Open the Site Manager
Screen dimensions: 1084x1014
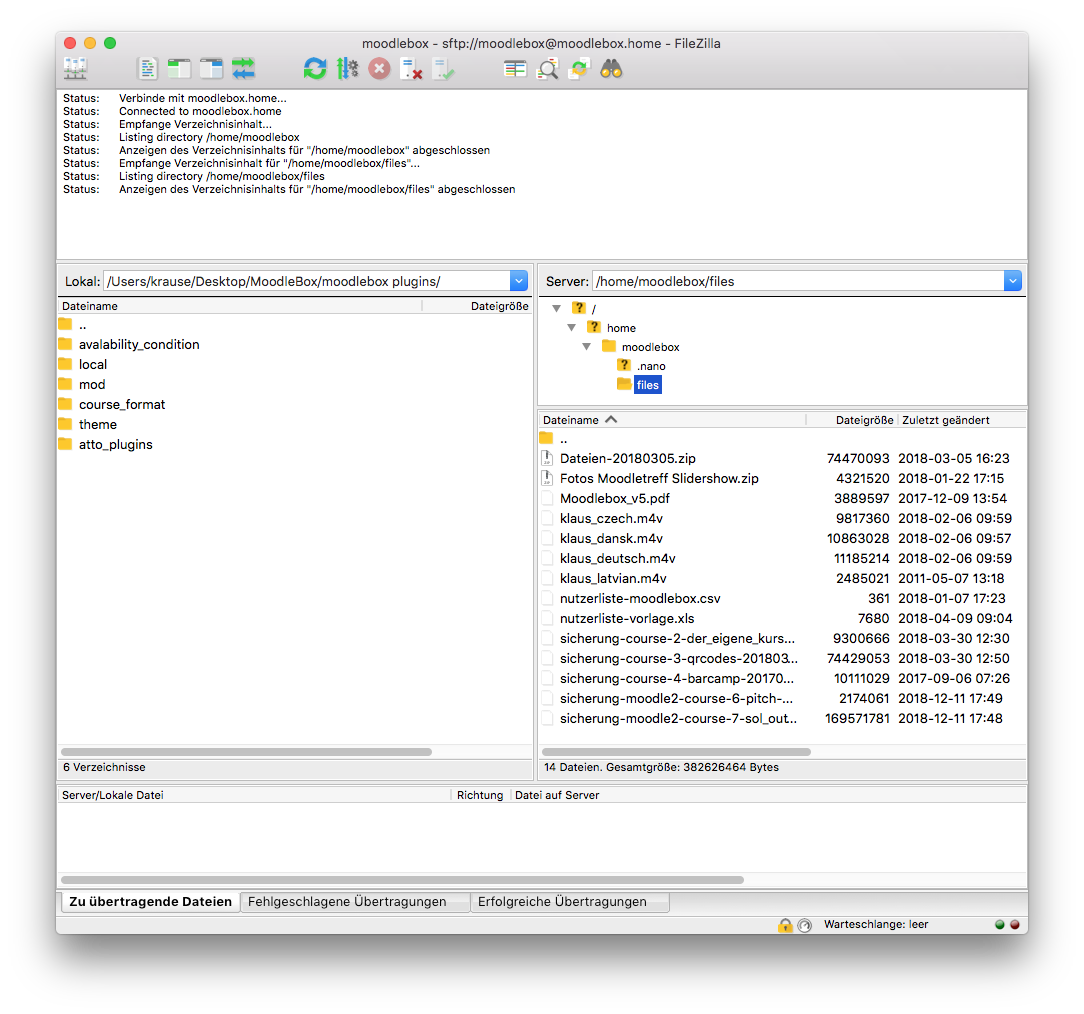click(75, 69)
